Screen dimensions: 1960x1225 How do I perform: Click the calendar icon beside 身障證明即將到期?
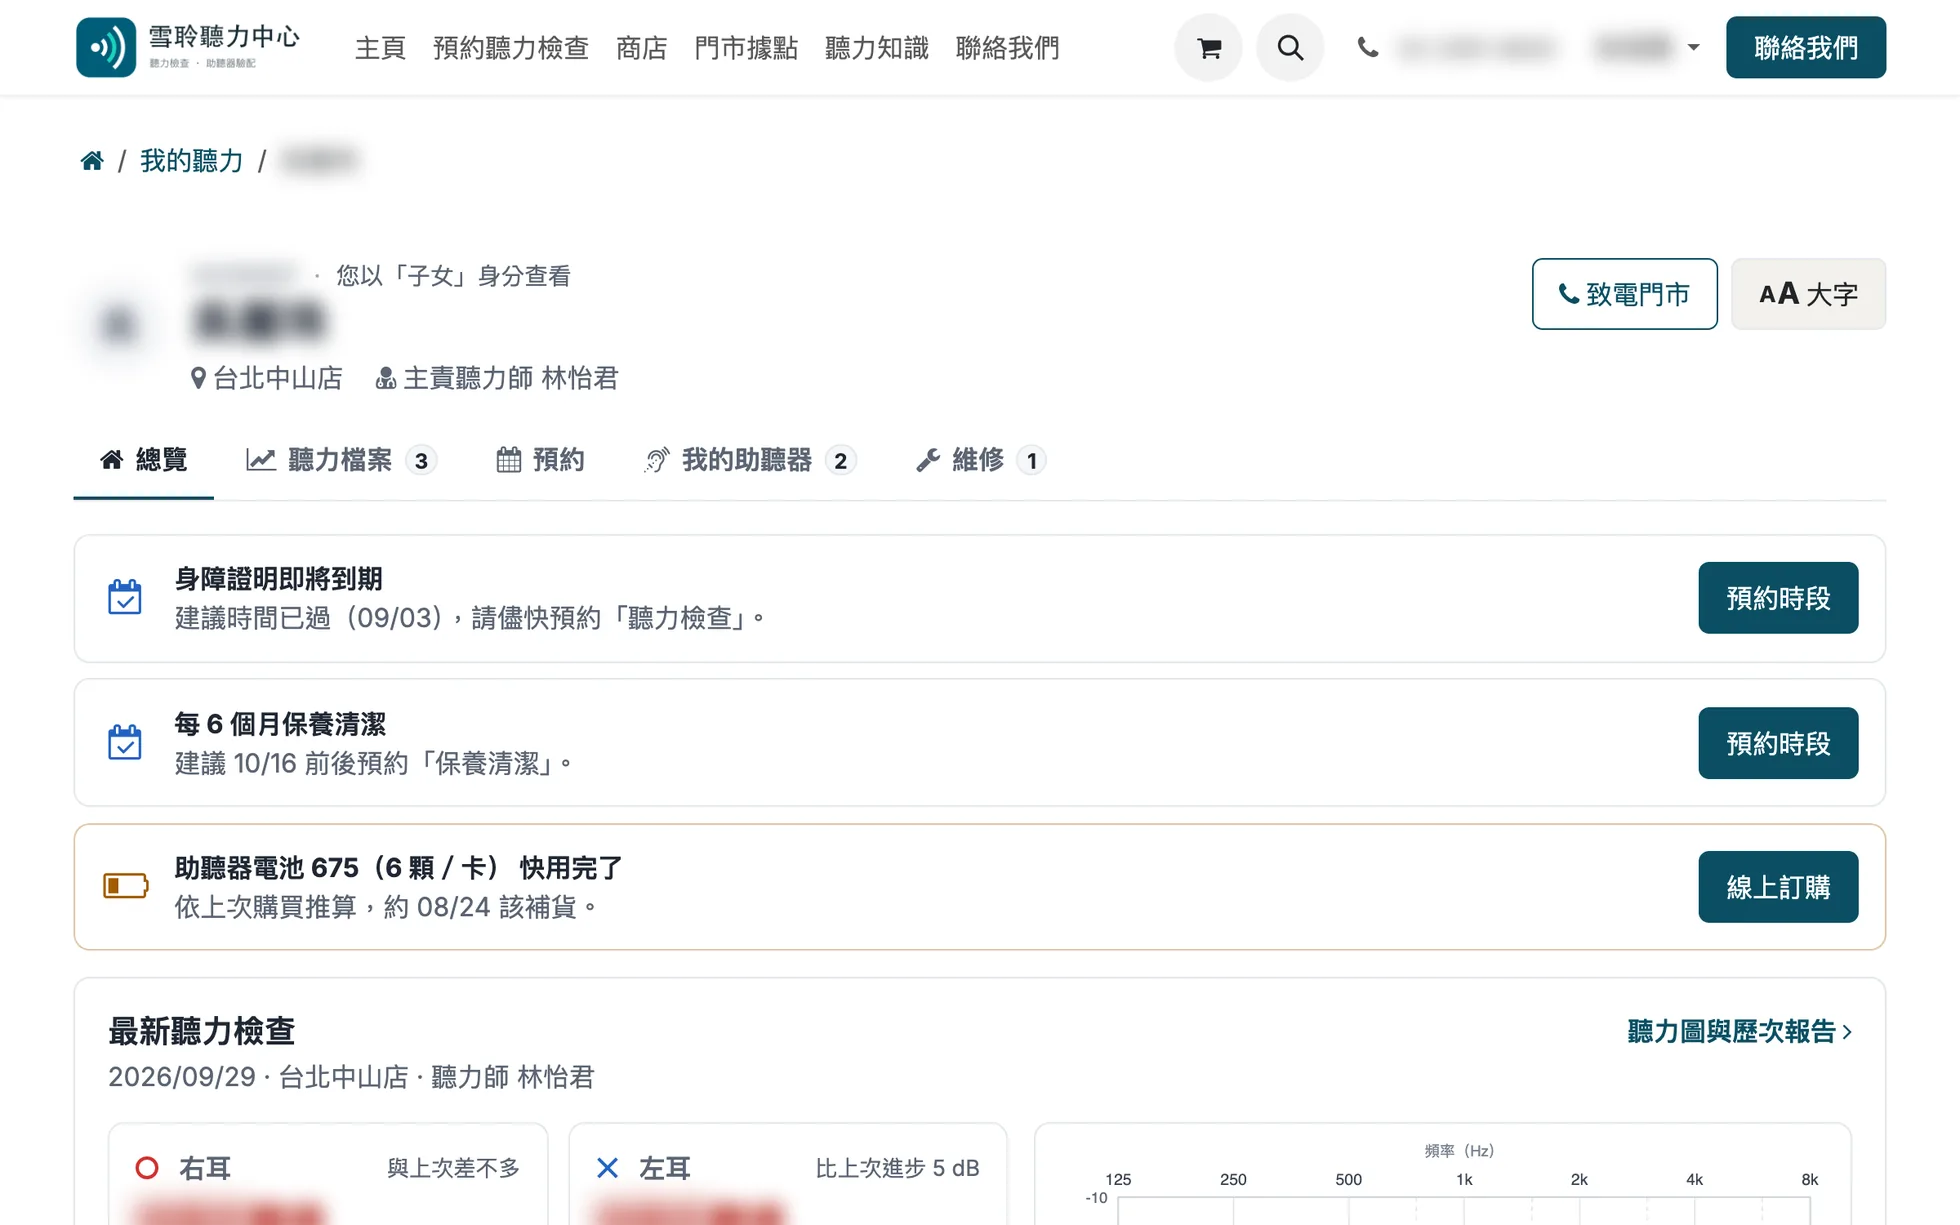tap(125, 598)
